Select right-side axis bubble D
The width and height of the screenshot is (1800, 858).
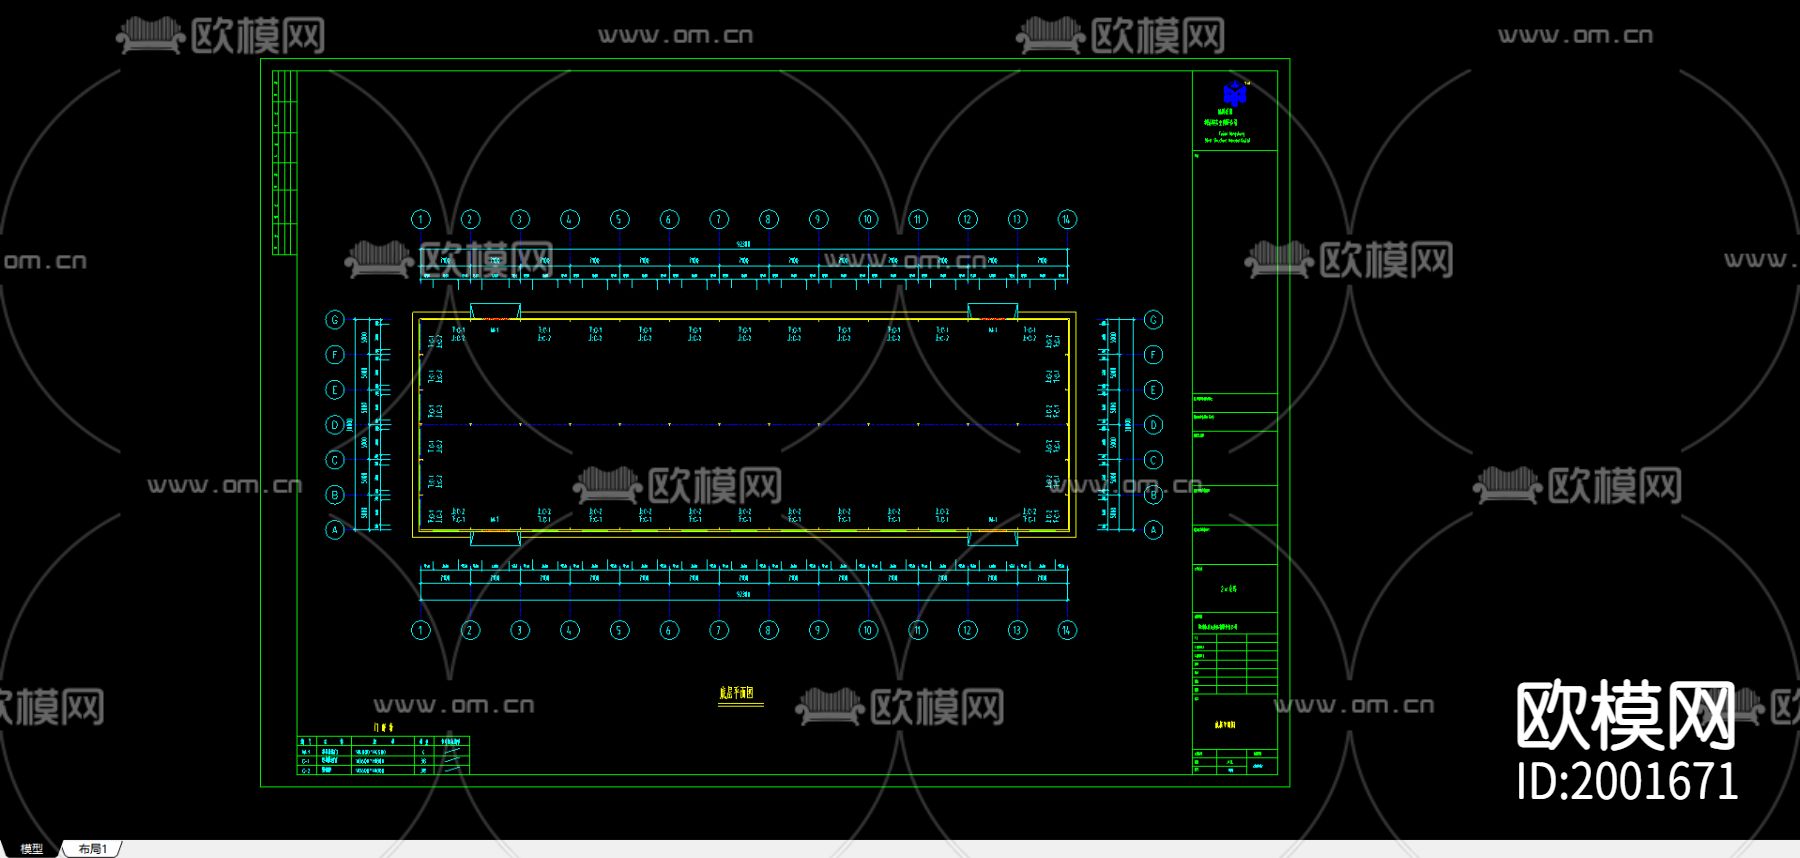click(x=1153, y=425)
